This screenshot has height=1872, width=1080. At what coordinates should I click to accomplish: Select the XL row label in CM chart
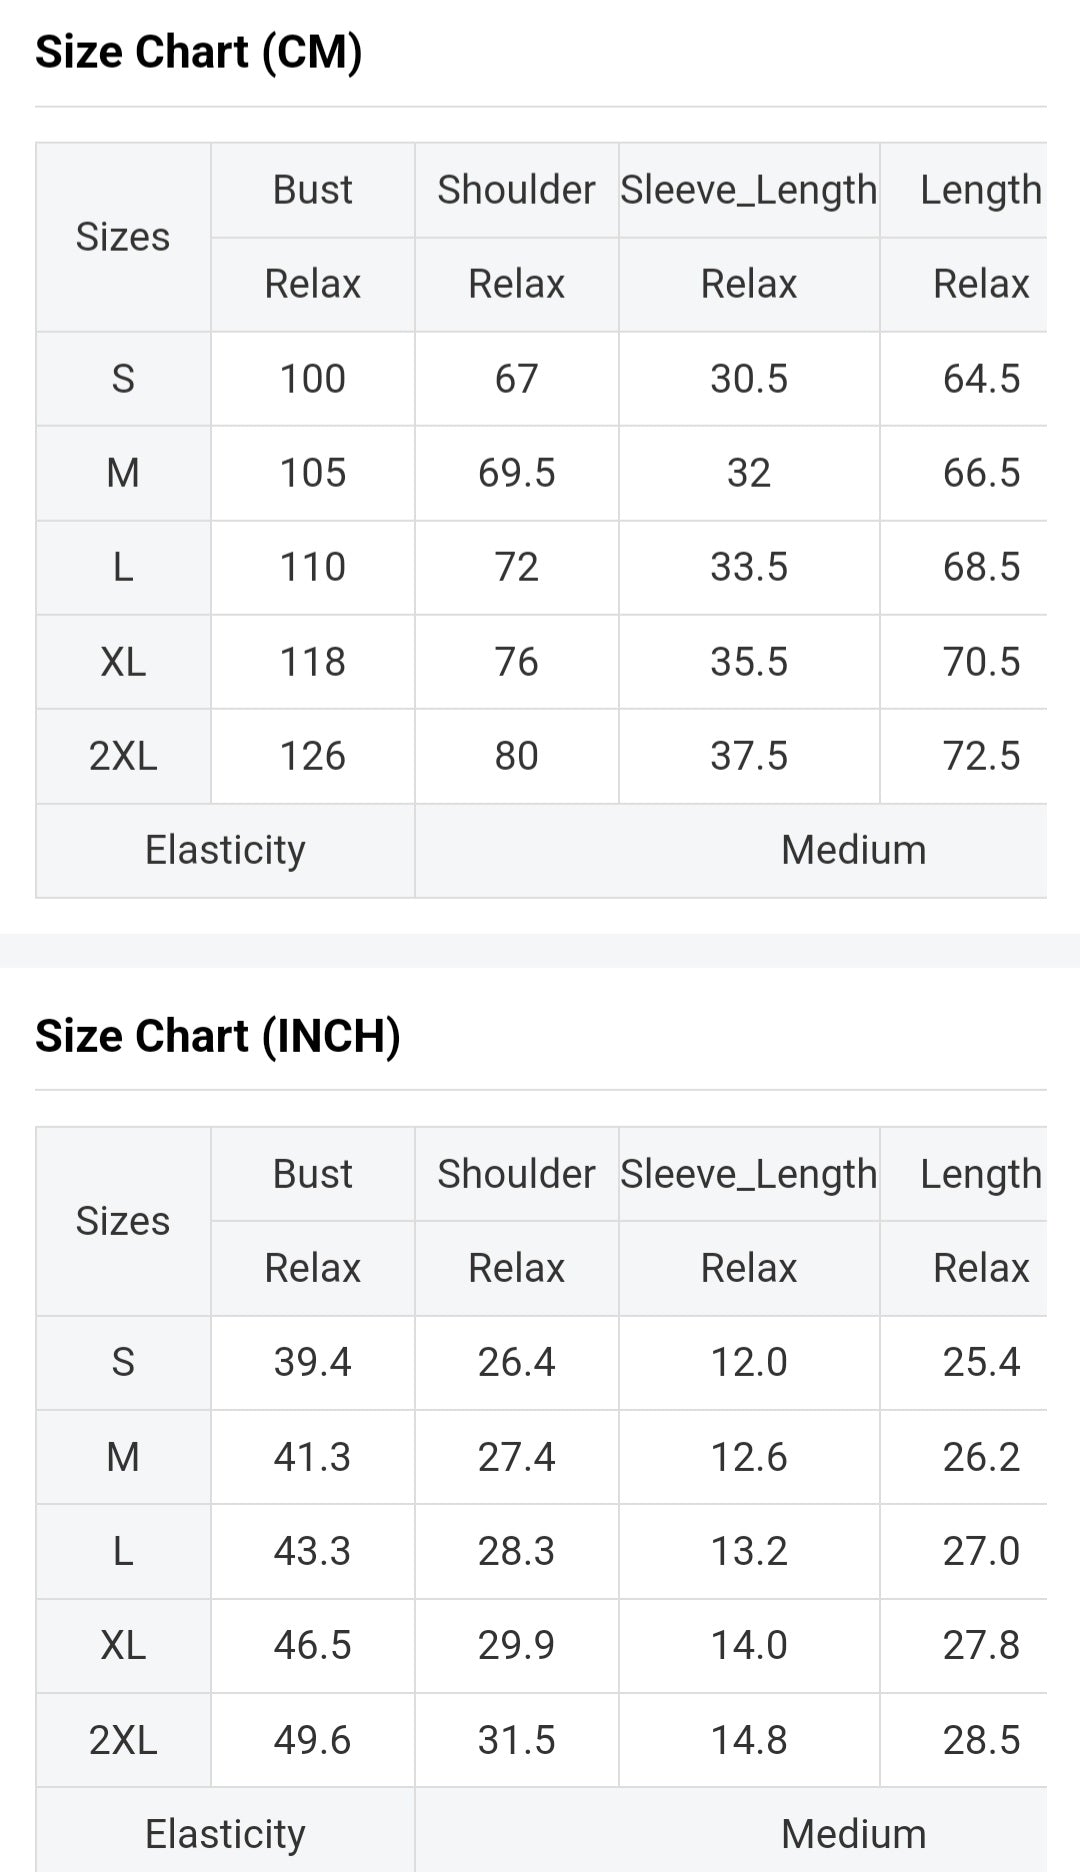point(123,662)
